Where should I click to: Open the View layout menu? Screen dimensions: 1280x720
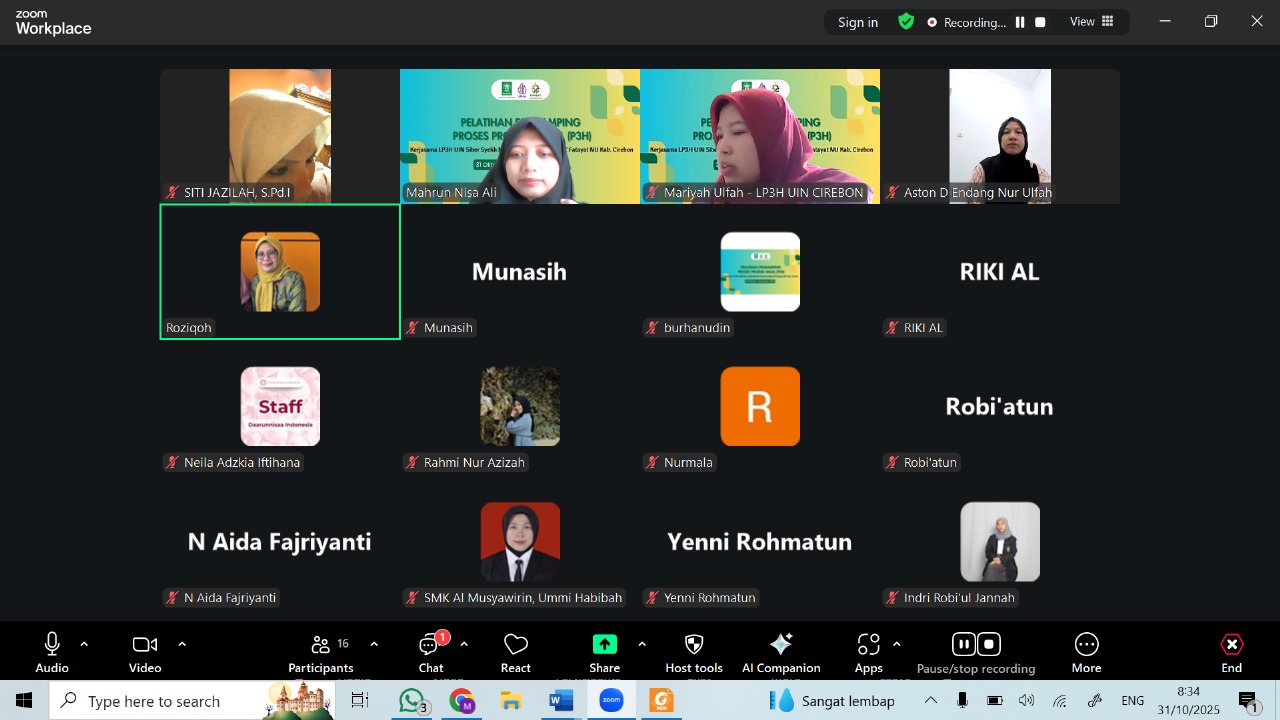coord(1091,22)
